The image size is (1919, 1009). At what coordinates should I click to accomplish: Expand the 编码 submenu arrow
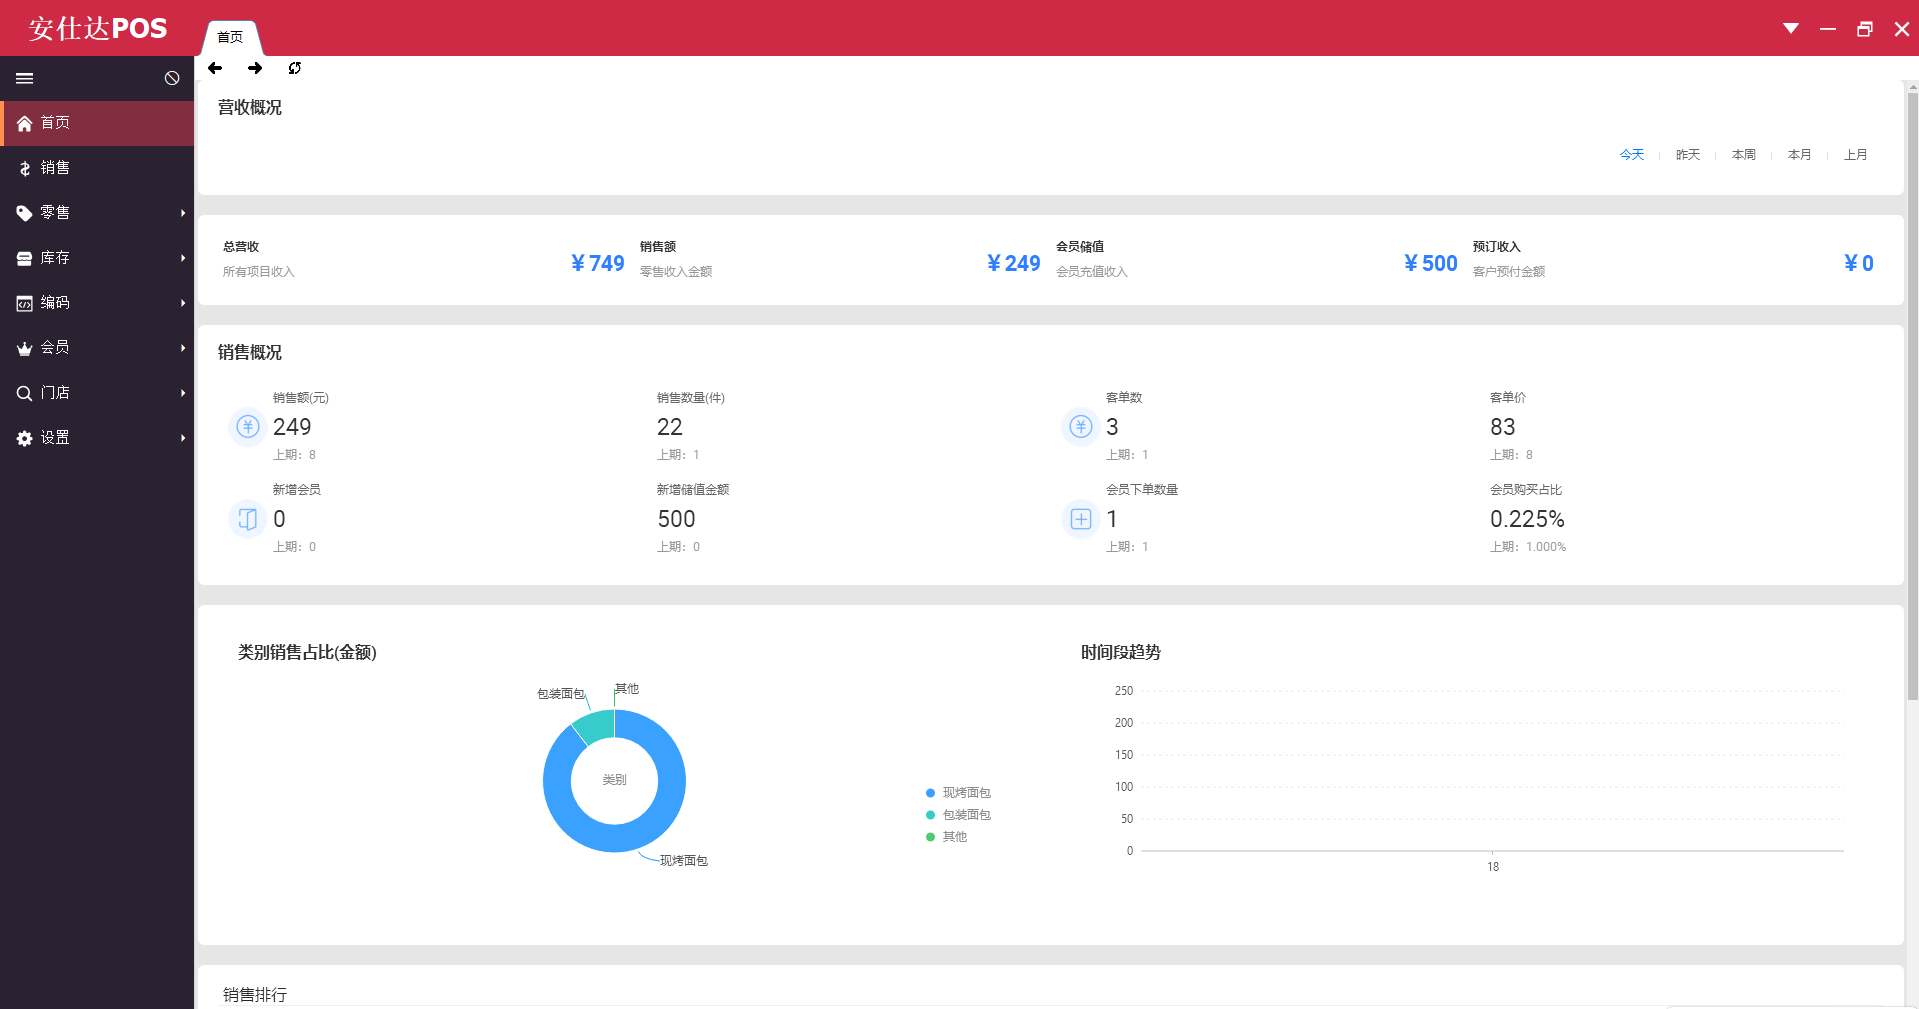(183, 303)
